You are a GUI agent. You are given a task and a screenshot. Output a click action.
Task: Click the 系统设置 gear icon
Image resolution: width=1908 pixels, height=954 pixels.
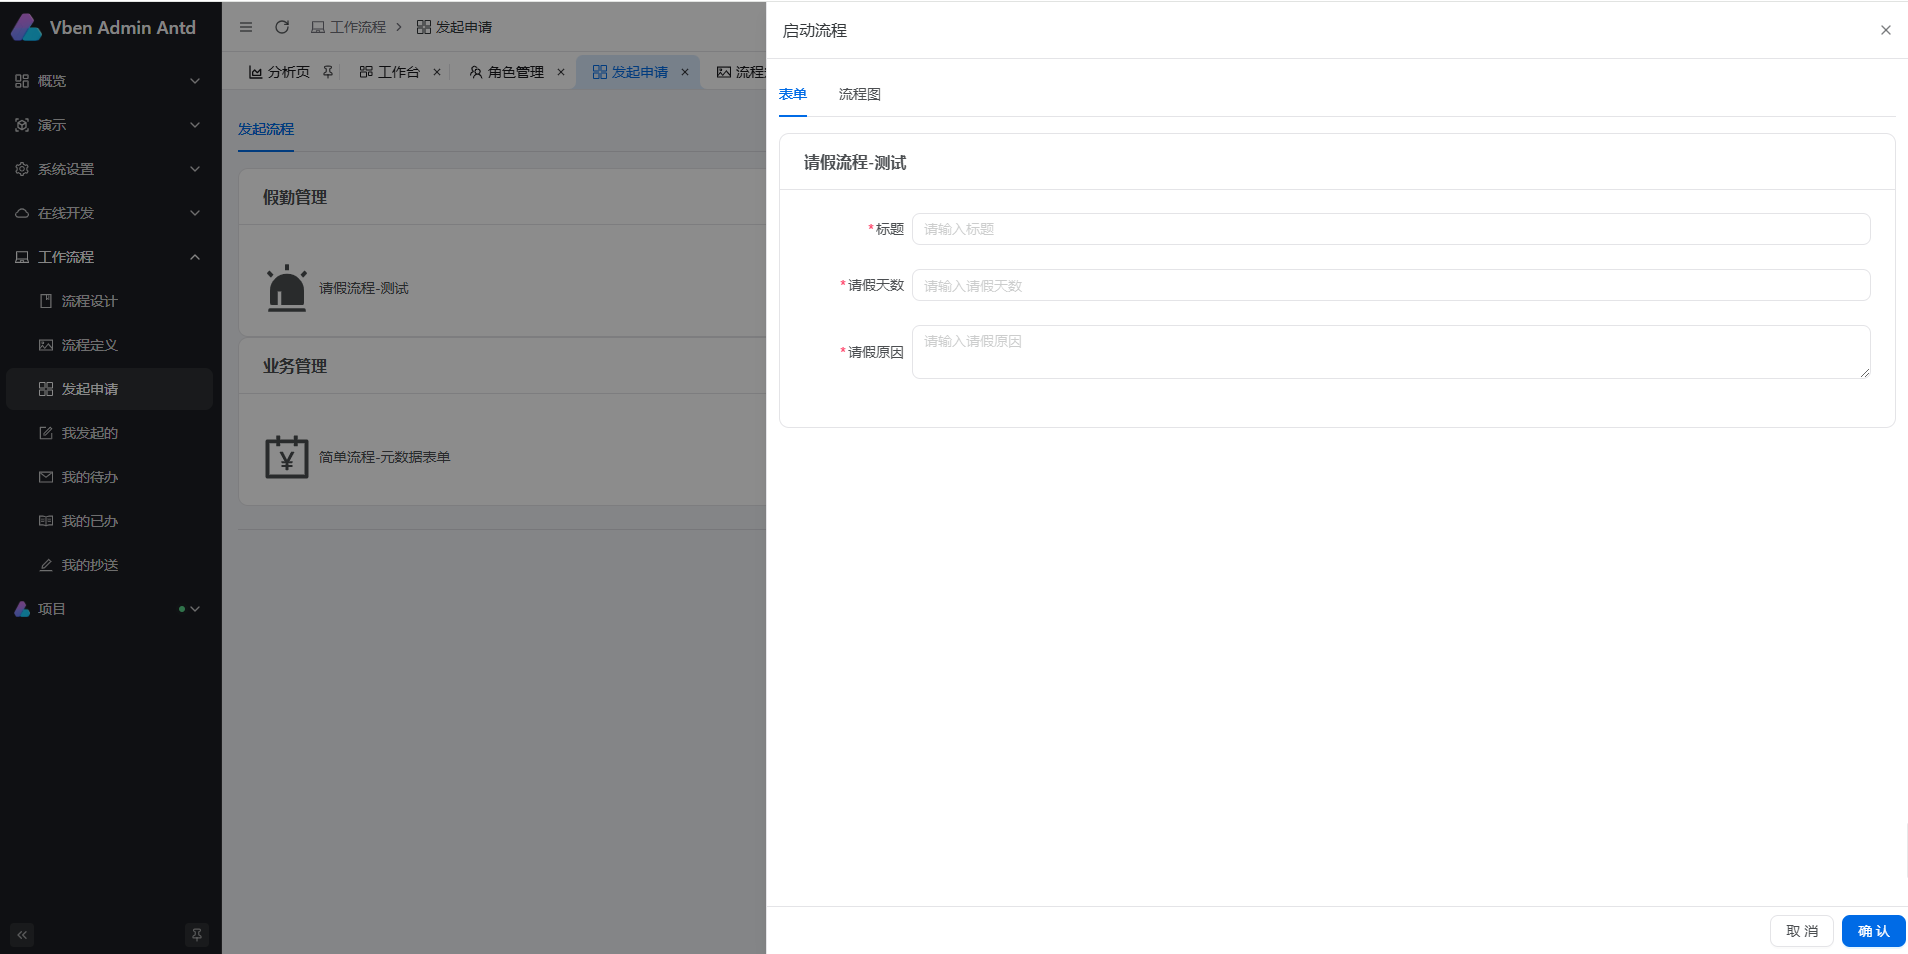22,169
